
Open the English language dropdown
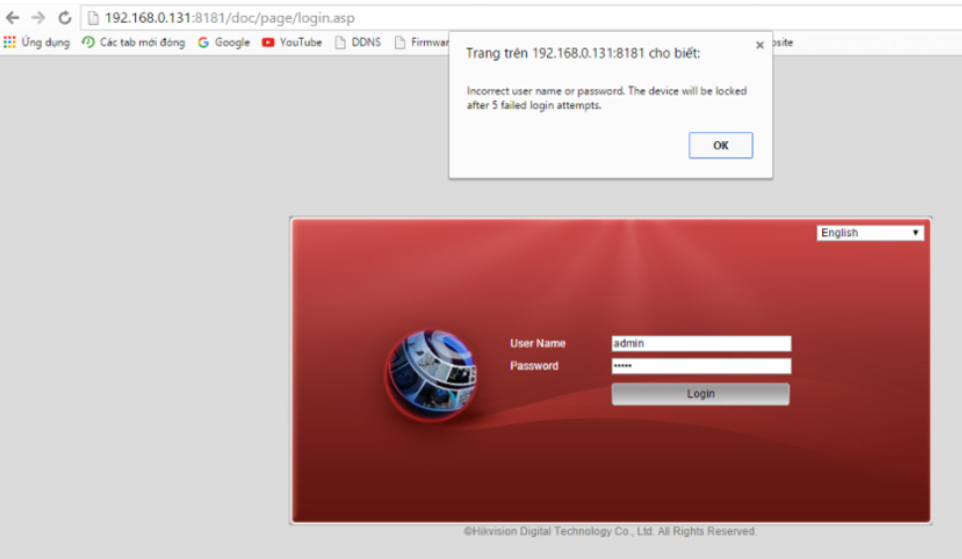click(870, 233)
